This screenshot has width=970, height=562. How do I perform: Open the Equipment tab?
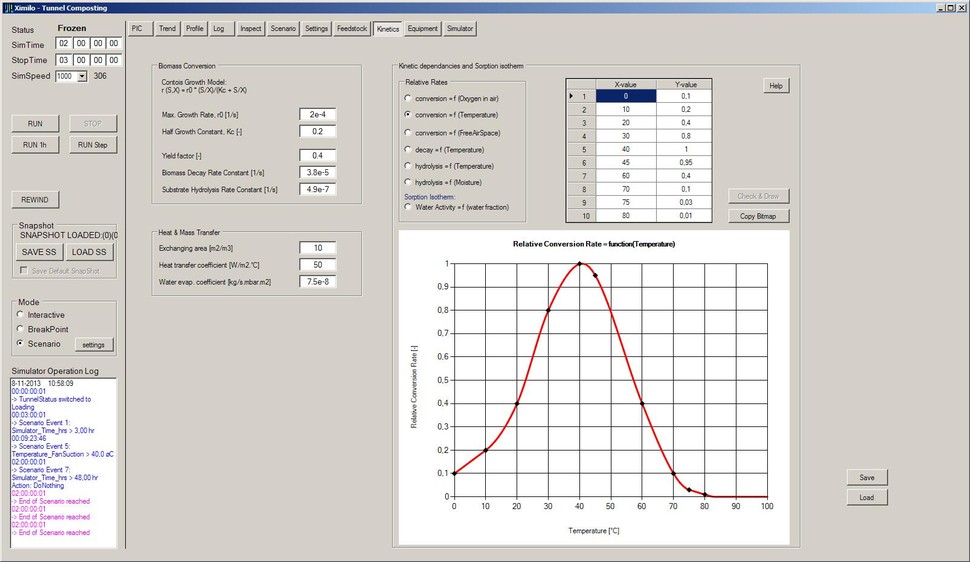[422, 29]
